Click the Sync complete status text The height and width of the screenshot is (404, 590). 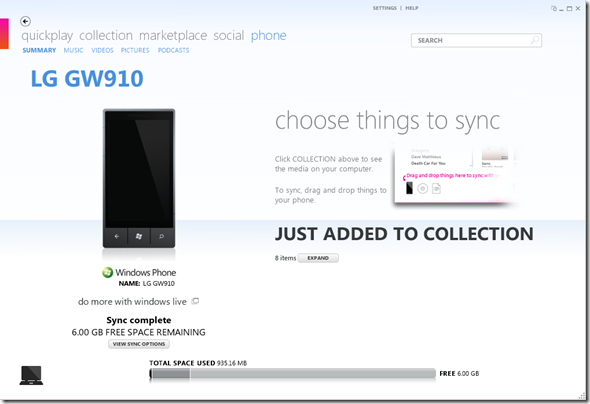click(139, 320)
